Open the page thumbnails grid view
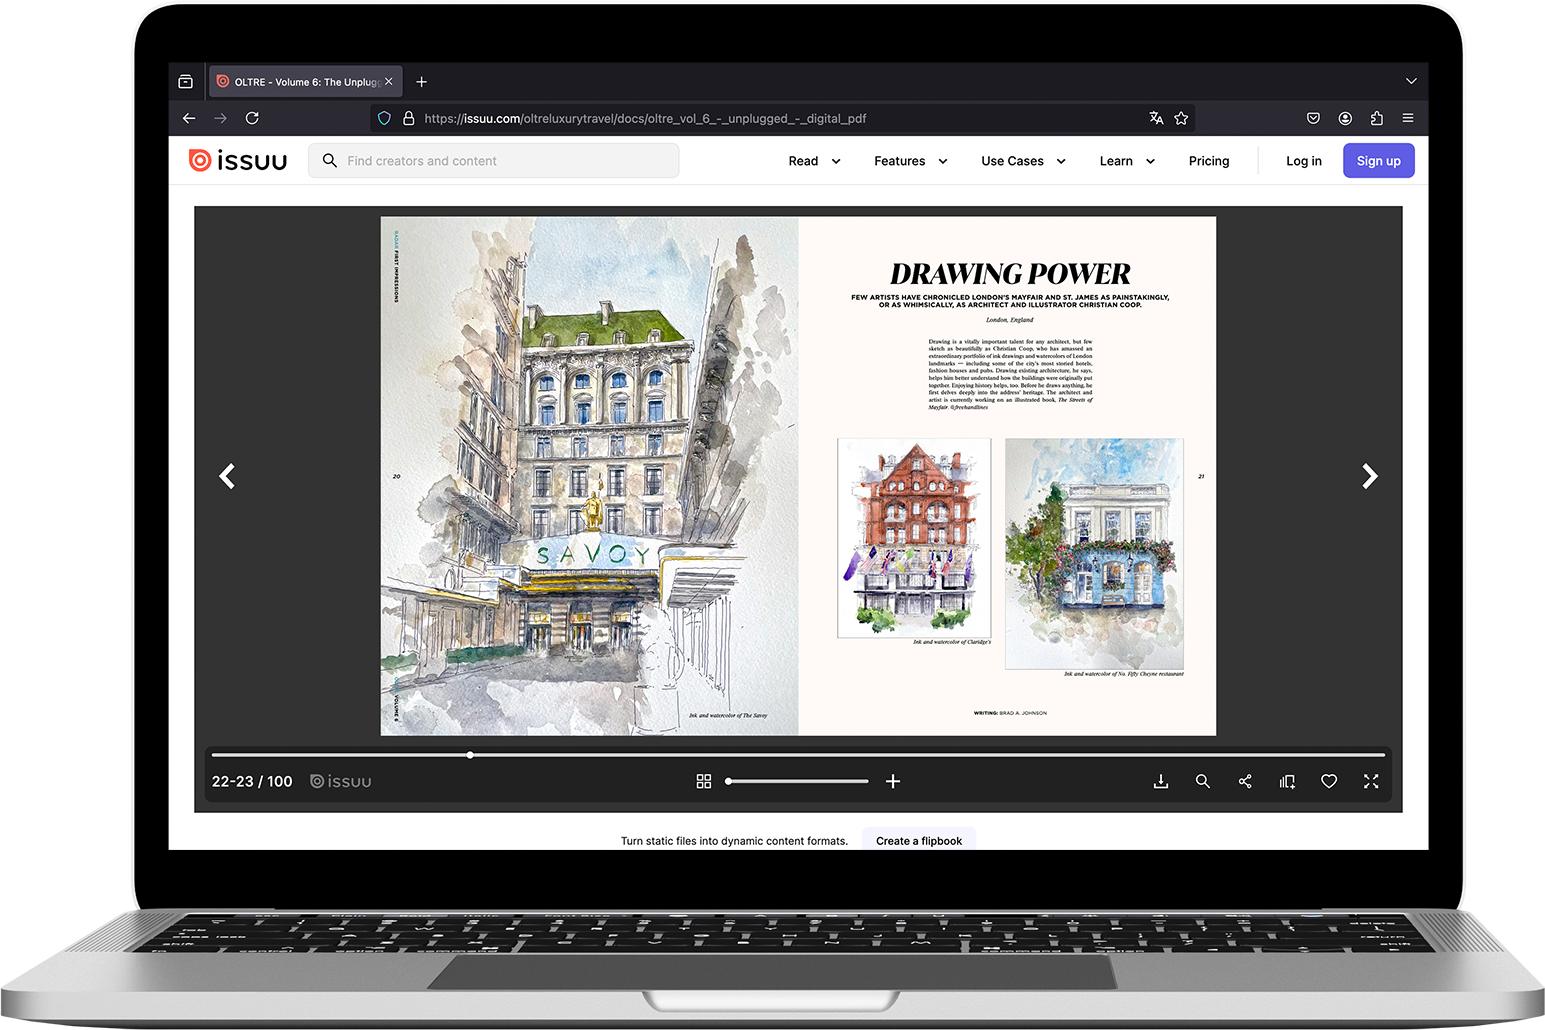The image size is (1545, 1030). pos(704,781)
